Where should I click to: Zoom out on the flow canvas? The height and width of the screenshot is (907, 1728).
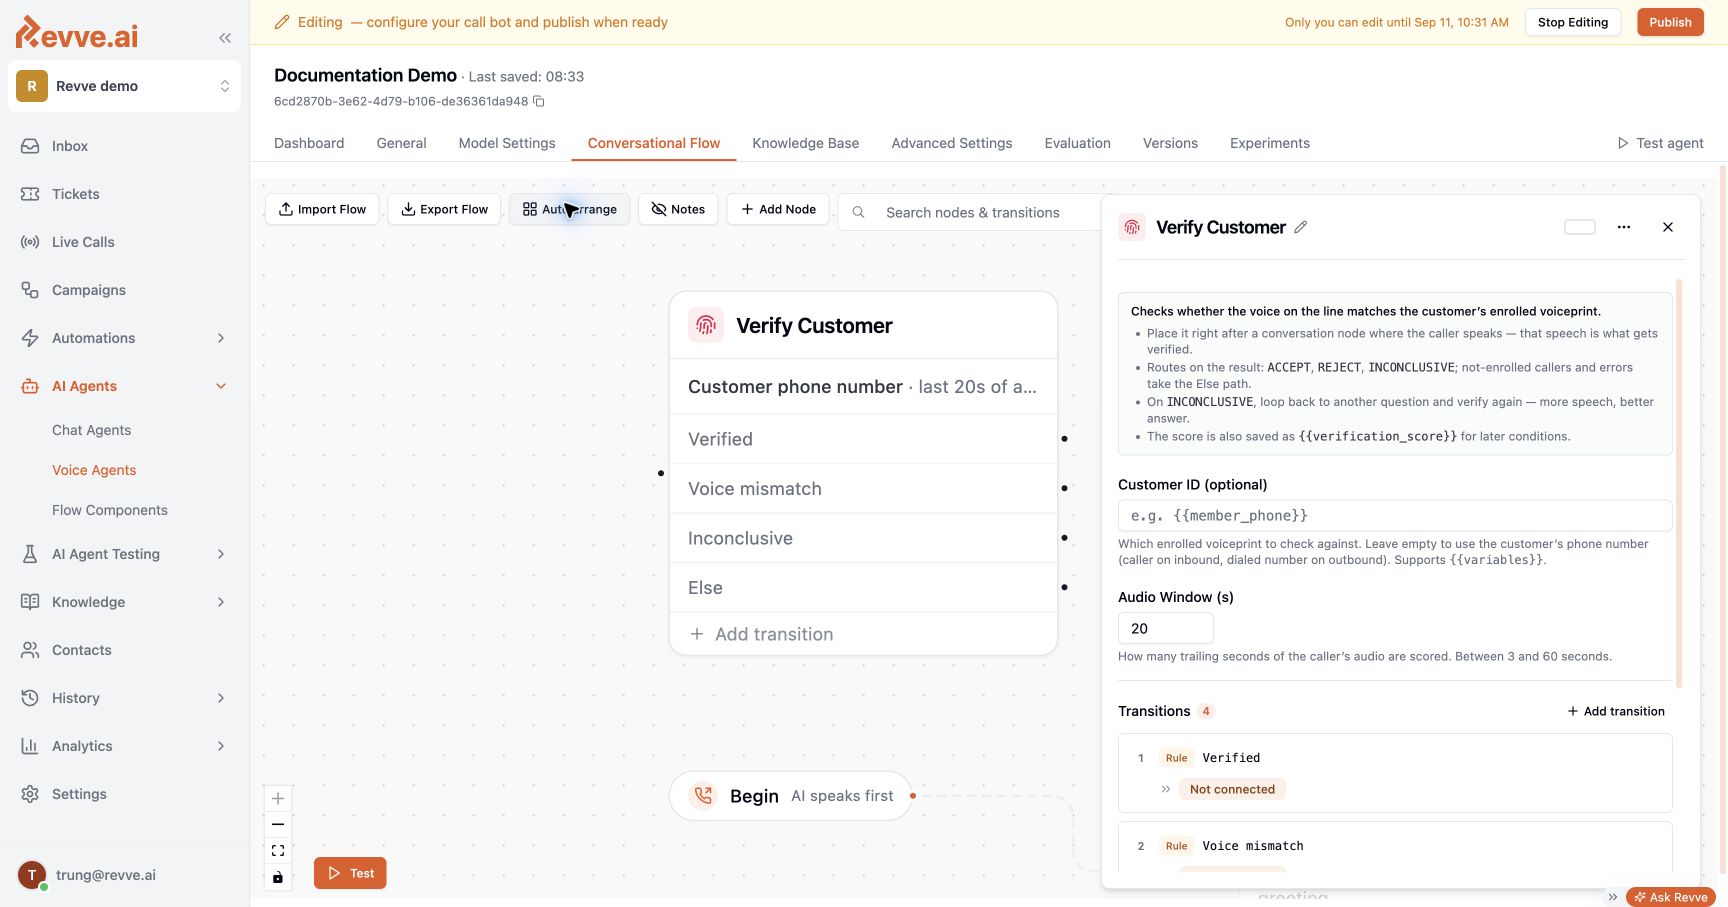[x=278, y=825]
